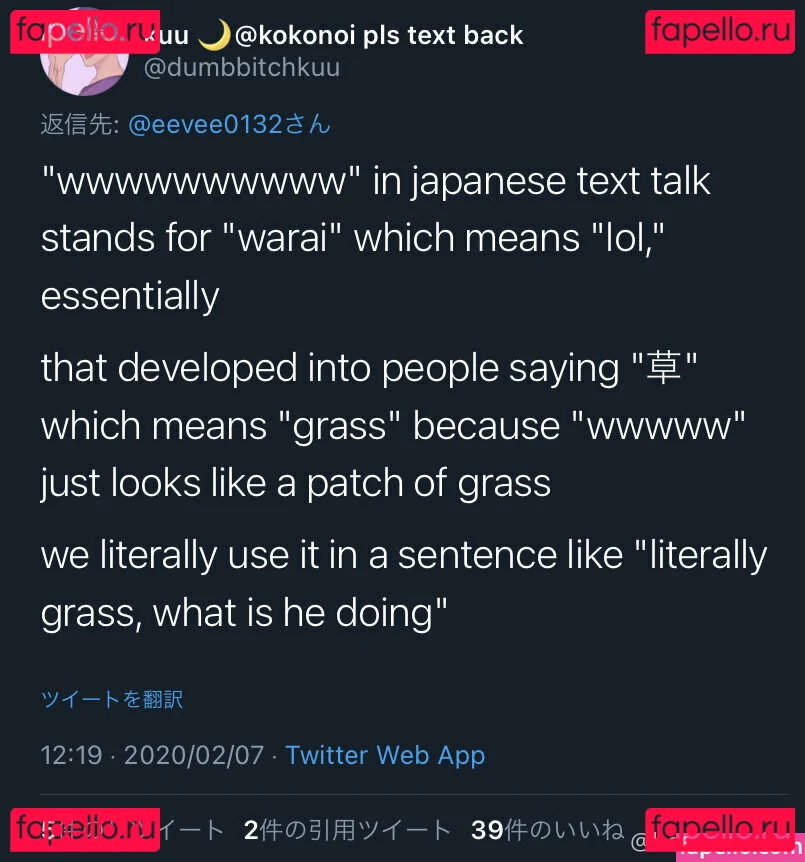Click the 返信先 reply-to label
The height and width of the screenshot is (862, 805).
tap(80, 124)
